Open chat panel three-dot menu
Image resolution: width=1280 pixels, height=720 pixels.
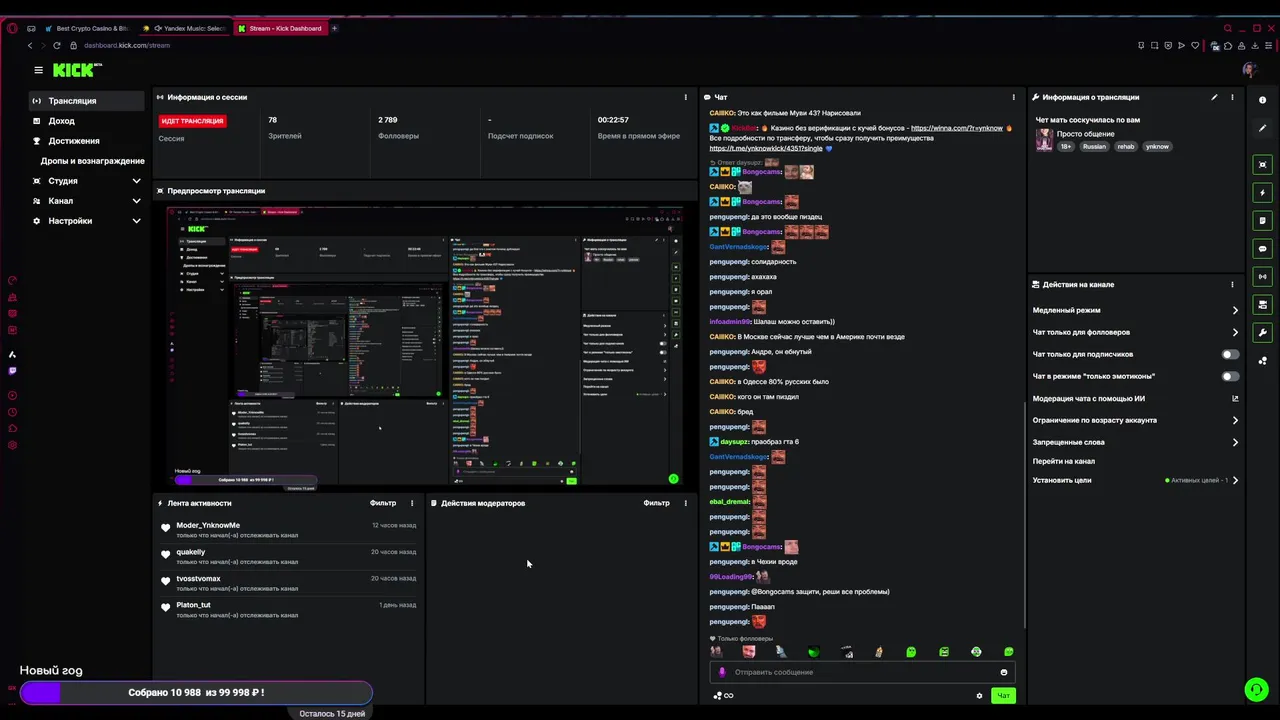tap(1013, 97)
